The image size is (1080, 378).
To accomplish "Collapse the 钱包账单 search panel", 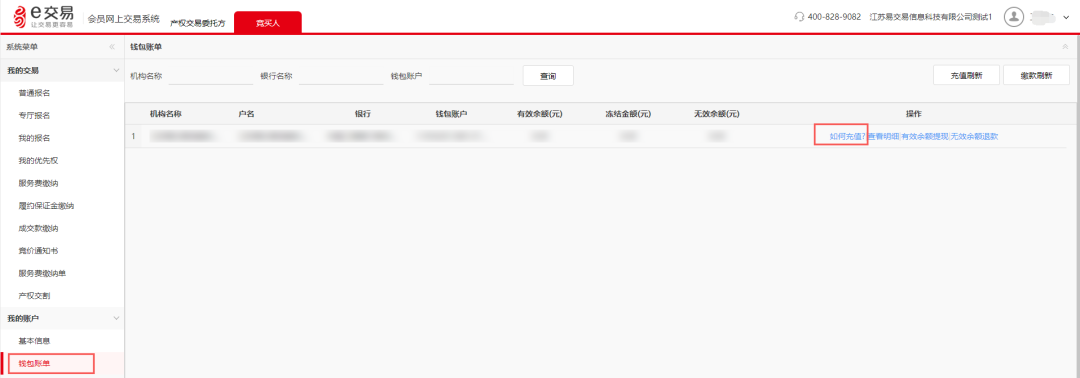I will 1066,47.
